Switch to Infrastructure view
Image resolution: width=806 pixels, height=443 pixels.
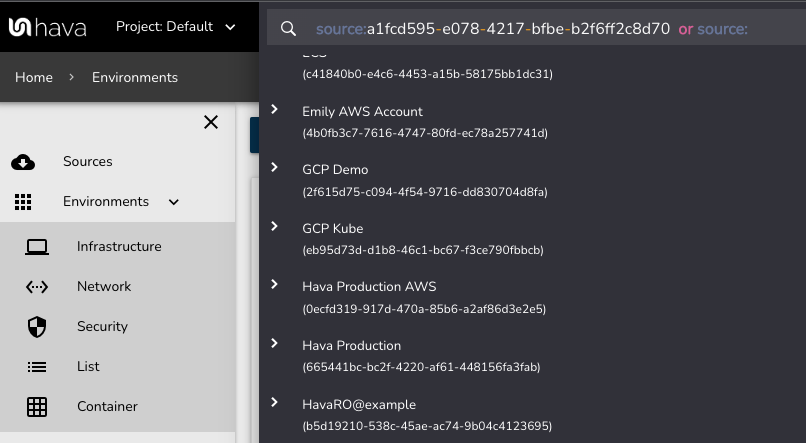tap(119, 247)
